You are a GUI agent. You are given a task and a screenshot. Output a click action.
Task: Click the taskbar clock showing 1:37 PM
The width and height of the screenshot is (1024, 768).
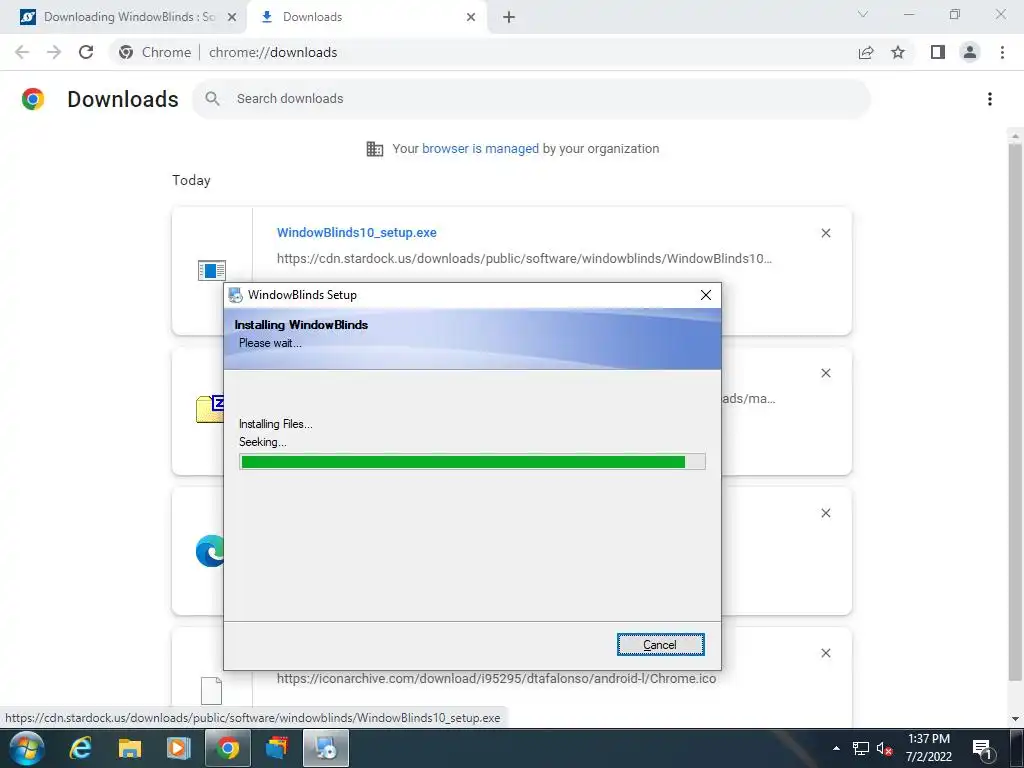coord(929,748)
